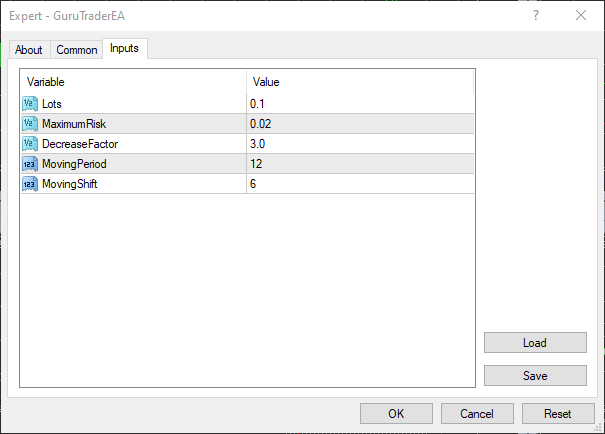Open the About tab
The height and width of the screenshot is (434, 605).
(29, 50)
